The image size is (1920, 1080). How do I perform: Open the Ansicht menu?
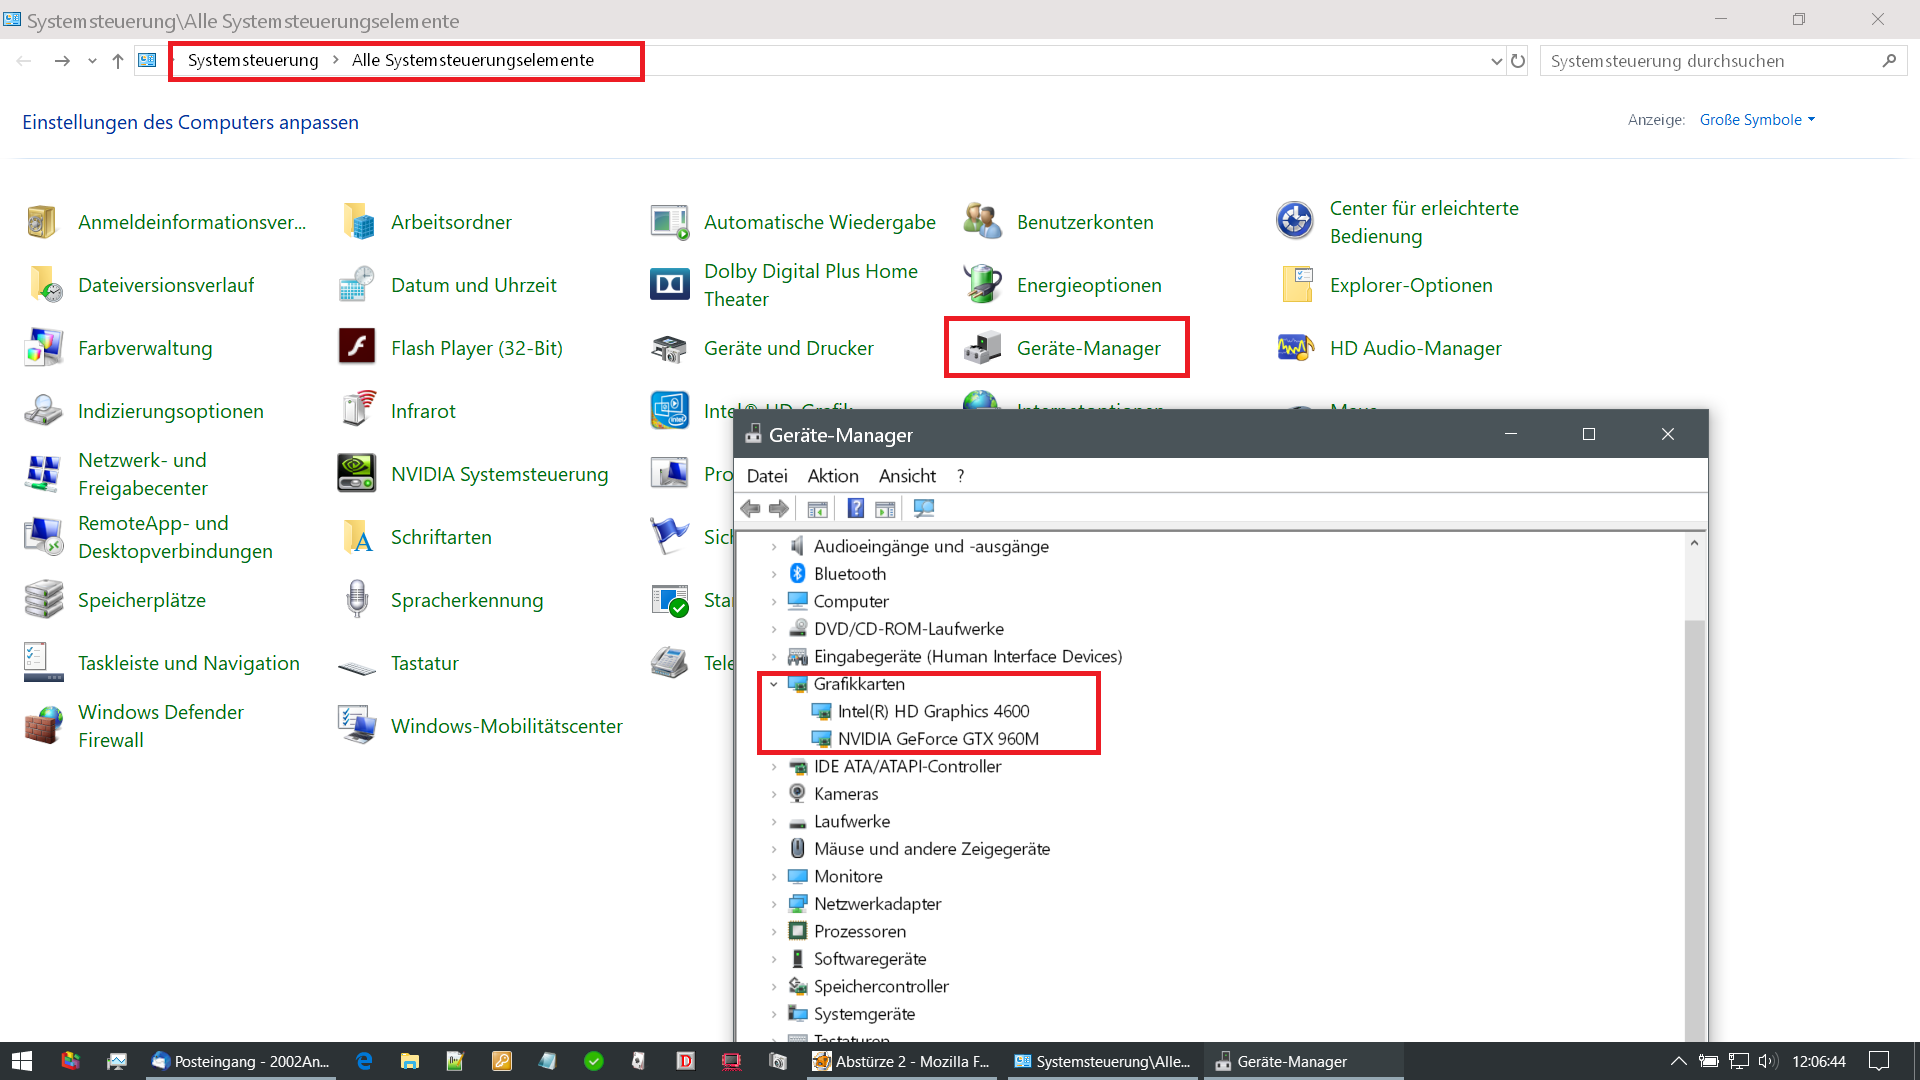907,476
